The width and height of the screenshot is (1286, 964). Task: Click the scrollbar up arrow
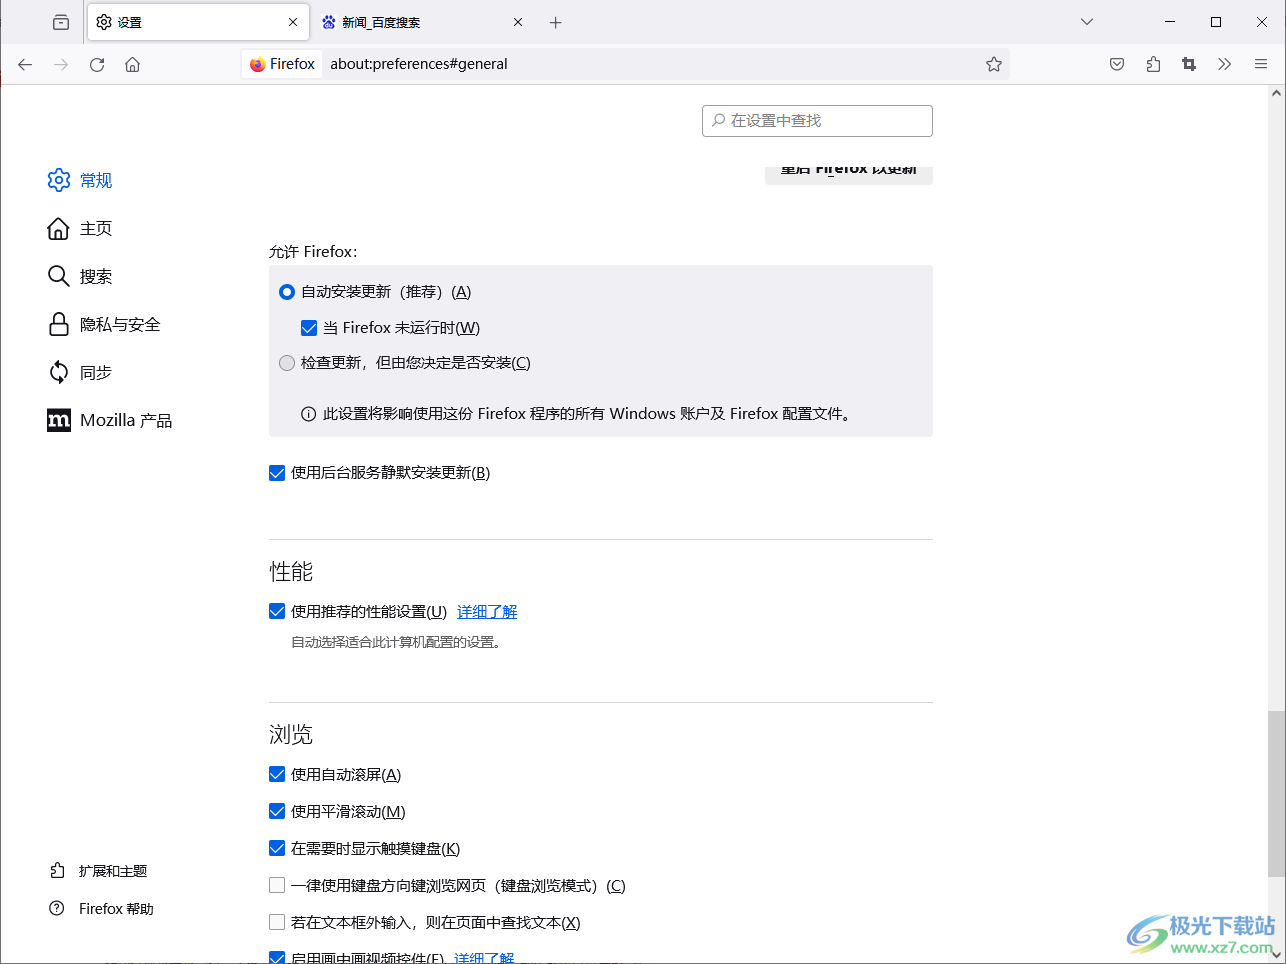[x=1276, y=93]
